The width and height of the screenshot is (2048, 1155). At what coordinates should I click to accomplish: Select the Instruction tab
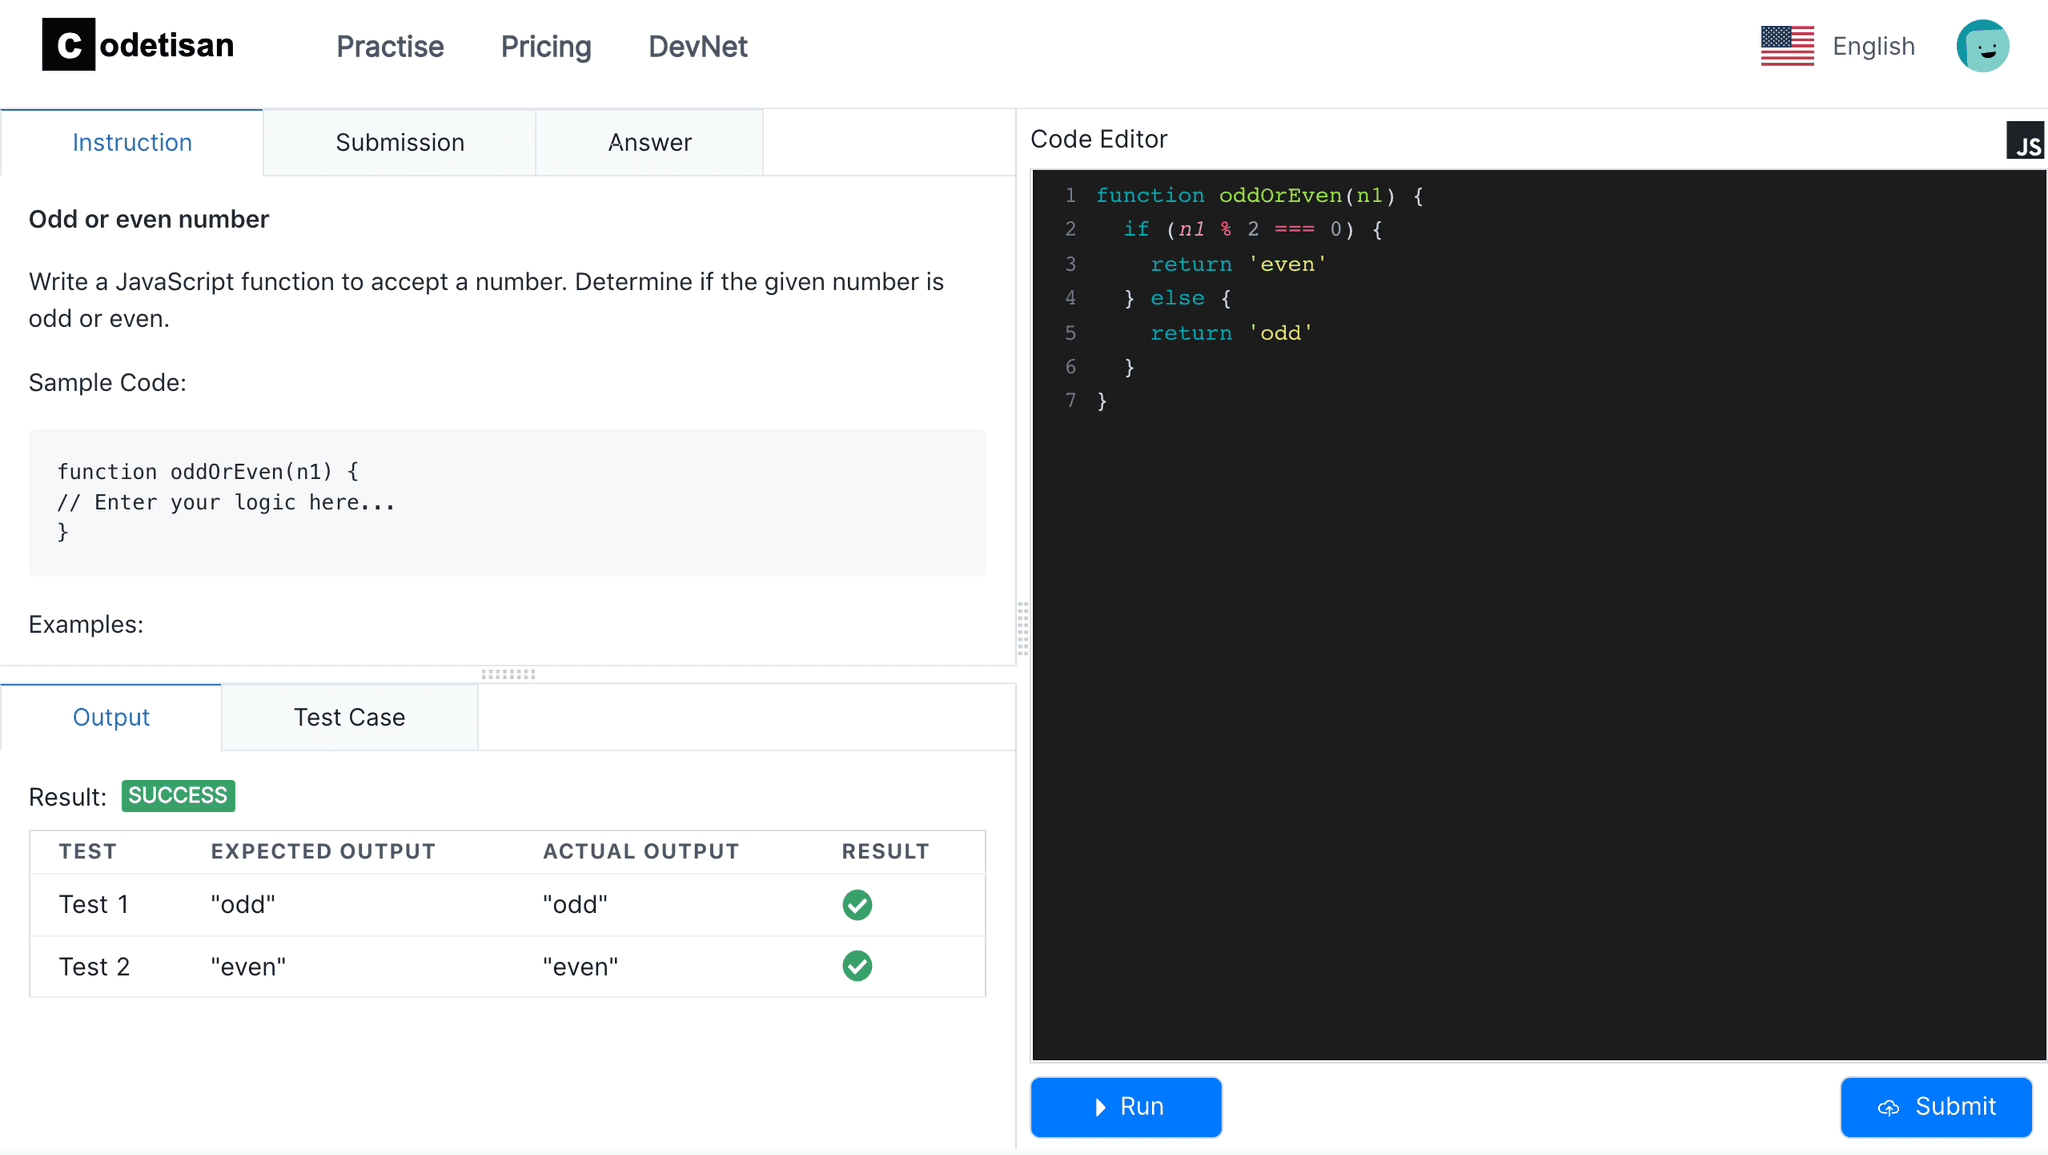(132, 143)
